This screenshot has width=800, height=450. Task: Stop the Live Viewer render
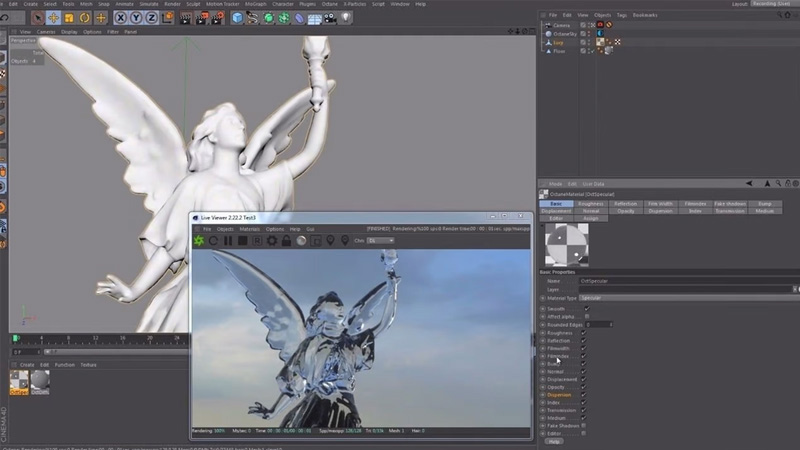click(243, 241)
